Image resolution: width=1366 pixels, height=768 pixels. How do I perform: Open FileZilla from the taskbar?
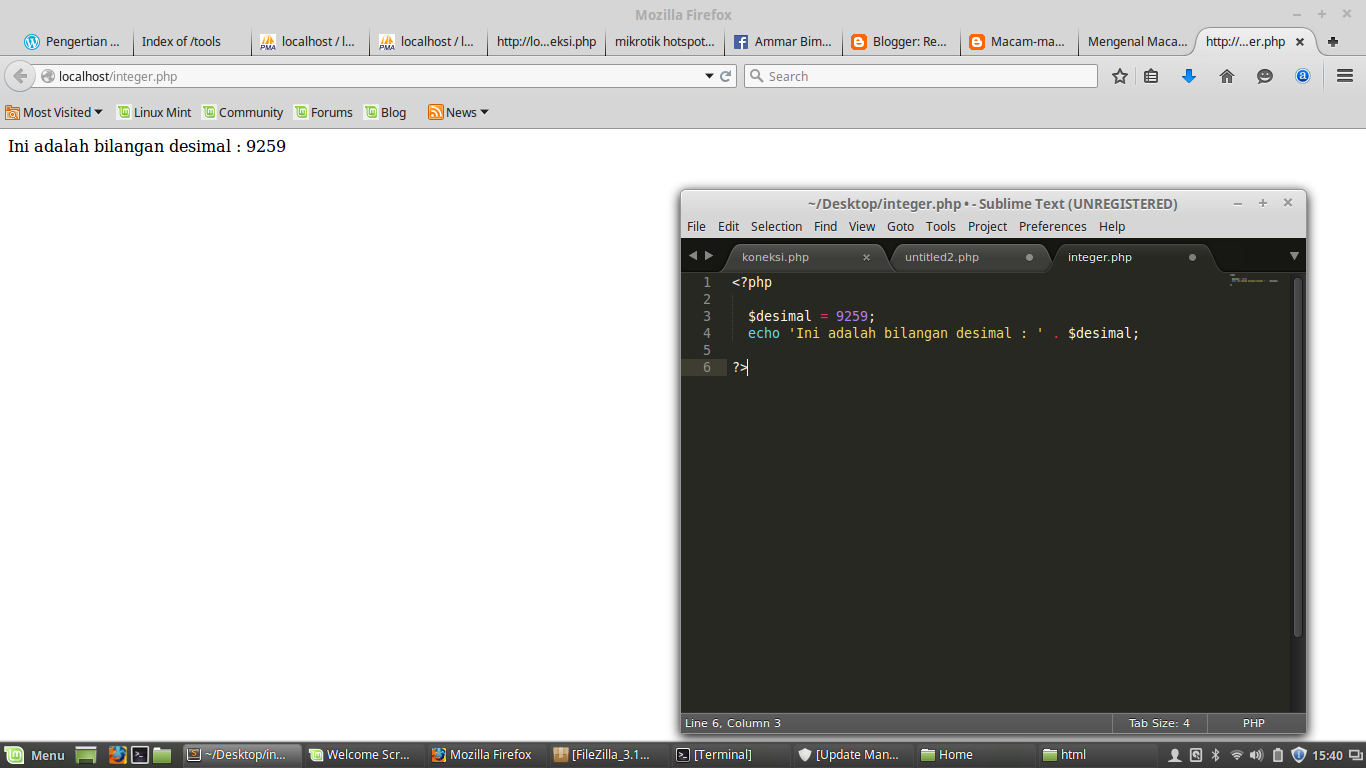(607, 755)
